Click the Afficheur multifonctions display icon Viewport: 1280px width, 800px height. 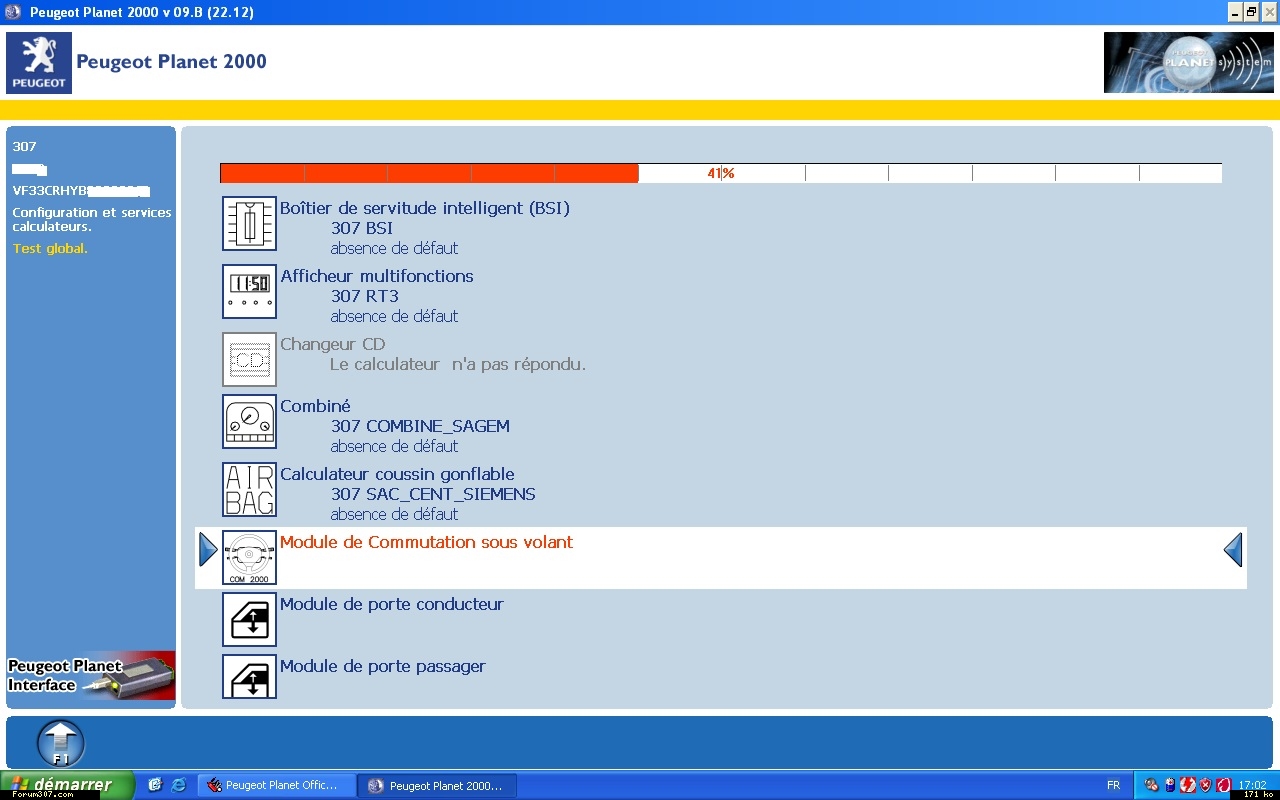point(249,291)
